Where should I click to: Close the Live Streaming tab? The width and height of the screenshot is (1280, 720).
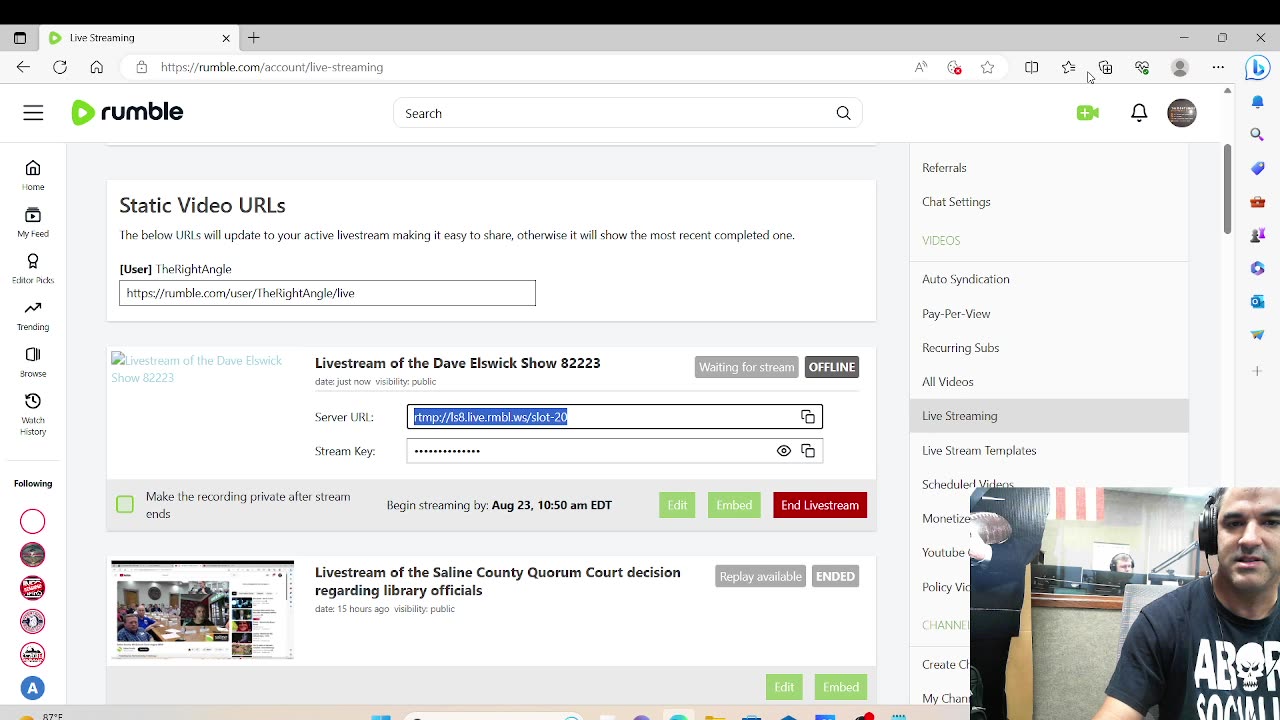(226, 38)
